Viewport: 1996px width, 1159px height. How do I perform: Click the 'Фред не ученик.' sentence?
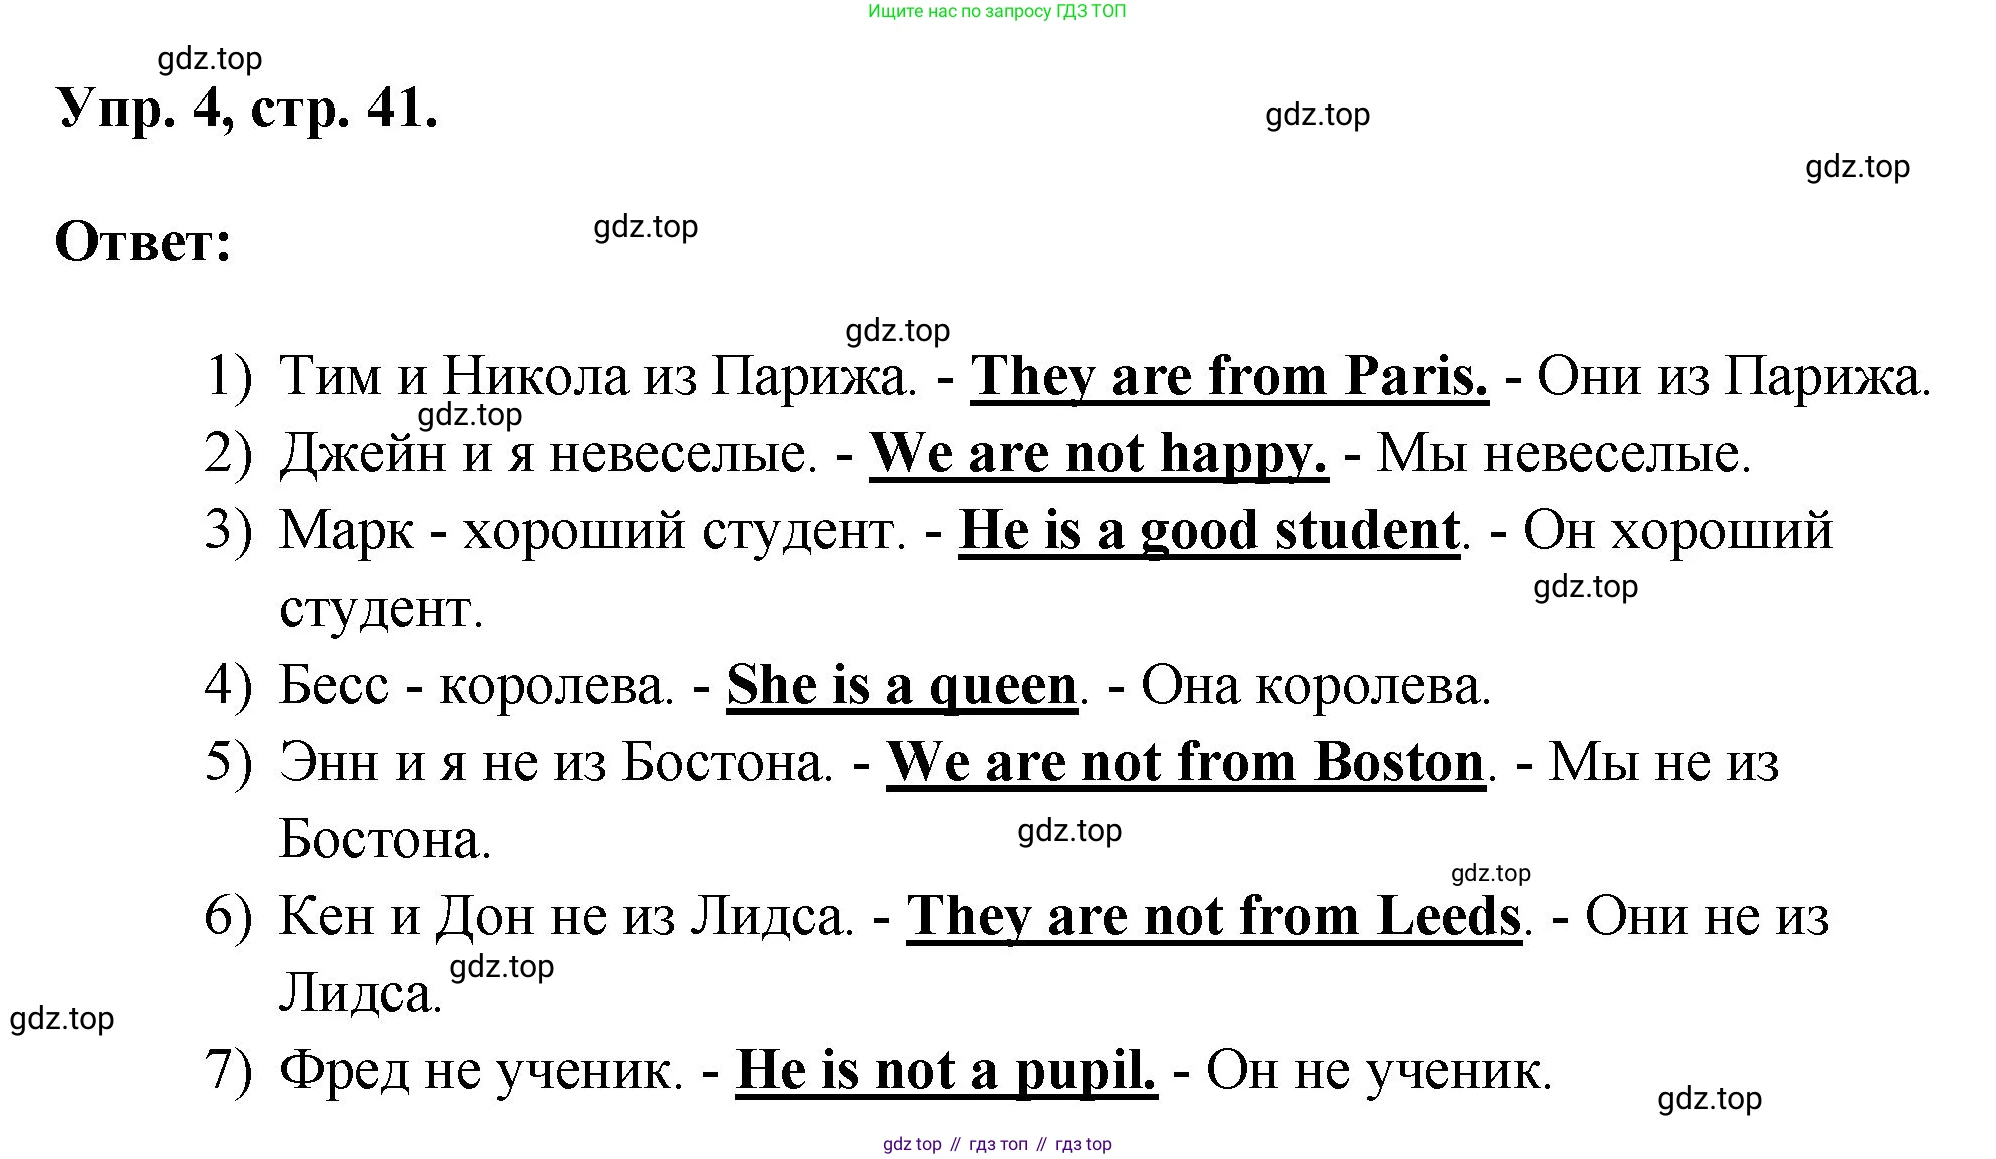[480, 1071]
